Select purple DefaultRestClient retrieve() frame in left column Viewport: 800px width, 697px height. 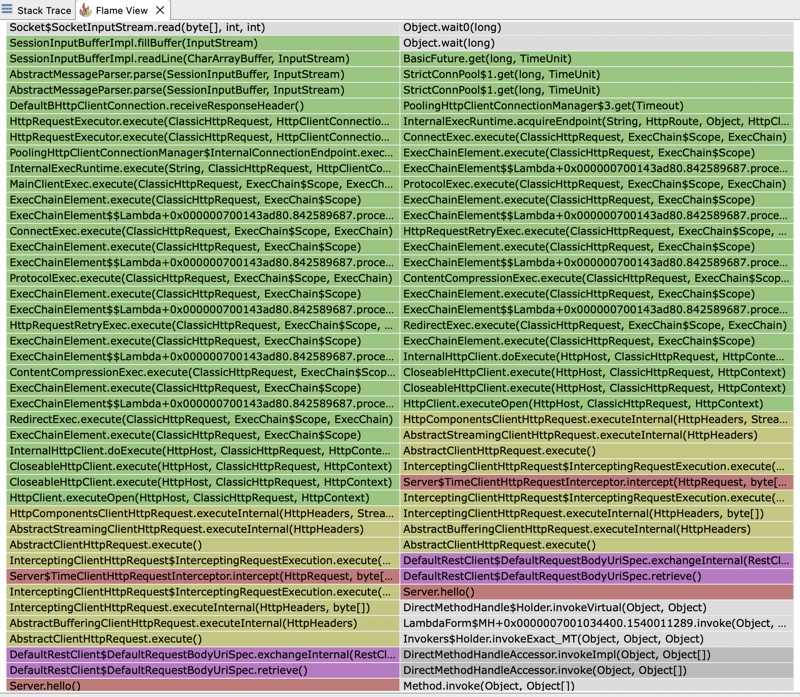click(203, 670)
